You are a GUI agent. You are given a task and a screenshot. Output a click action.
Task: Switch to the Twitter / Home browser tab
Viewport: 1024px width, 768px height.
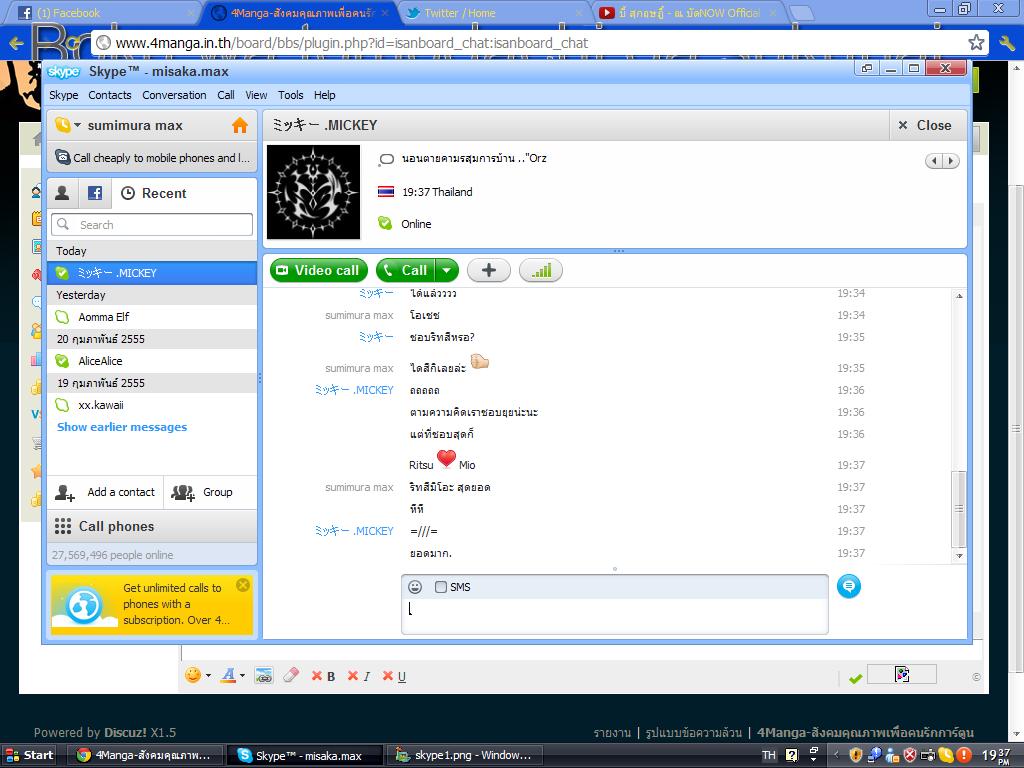pyautogui.click(x=493, y=12)
